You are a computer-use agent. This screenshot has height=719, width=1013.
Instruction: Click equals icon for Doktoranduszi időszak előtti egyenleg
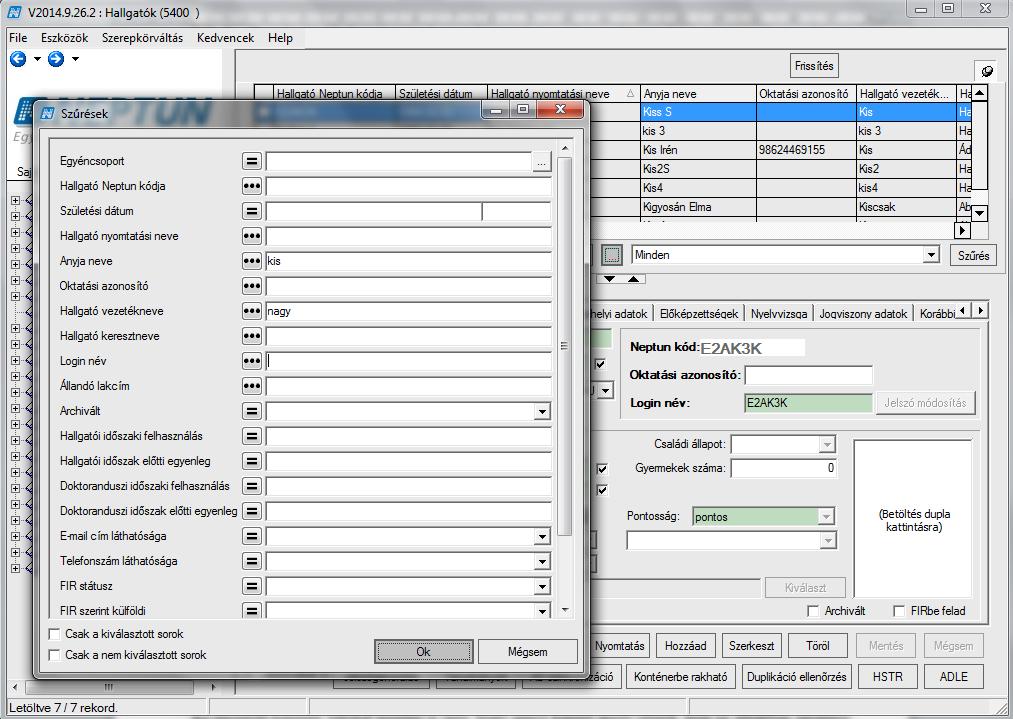(x=251, y=512)
